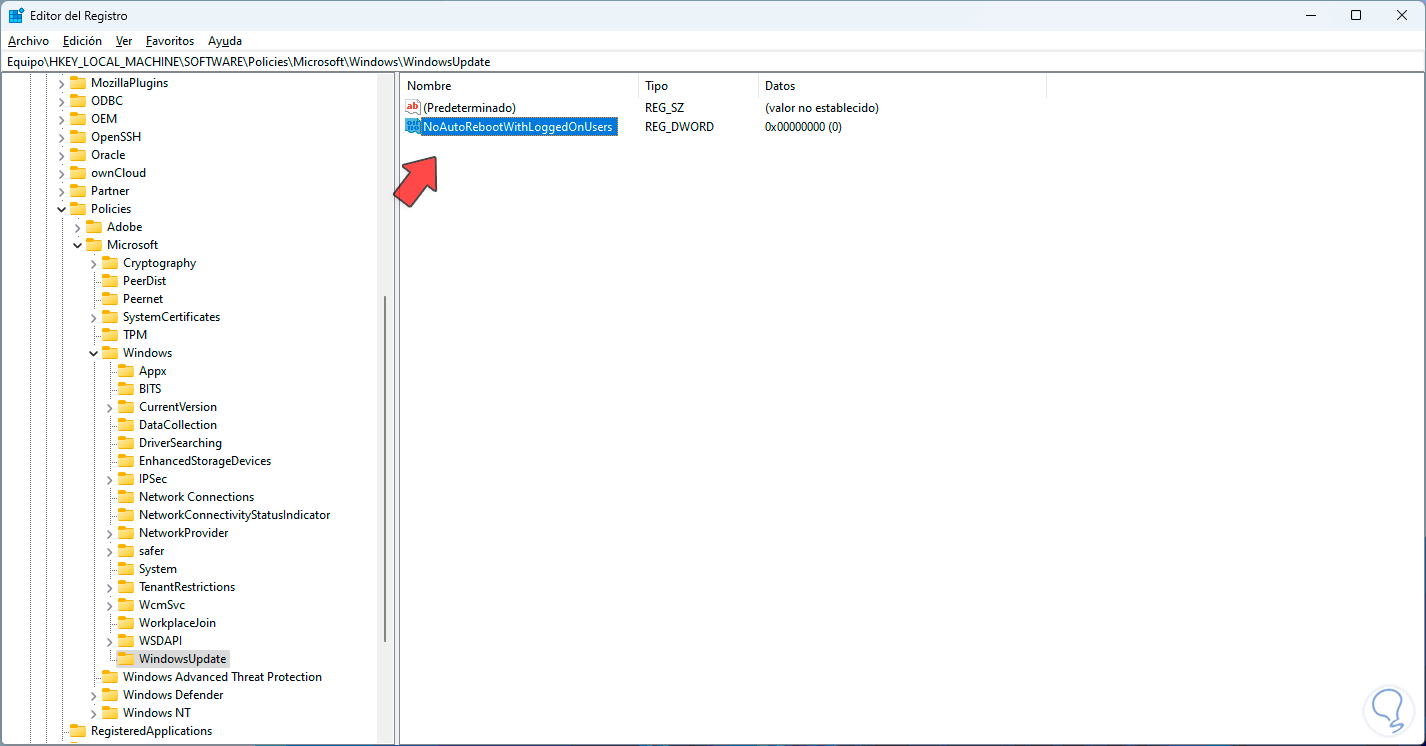
Task: Click the ownCloud folder icon
Action: pos(78,173)
